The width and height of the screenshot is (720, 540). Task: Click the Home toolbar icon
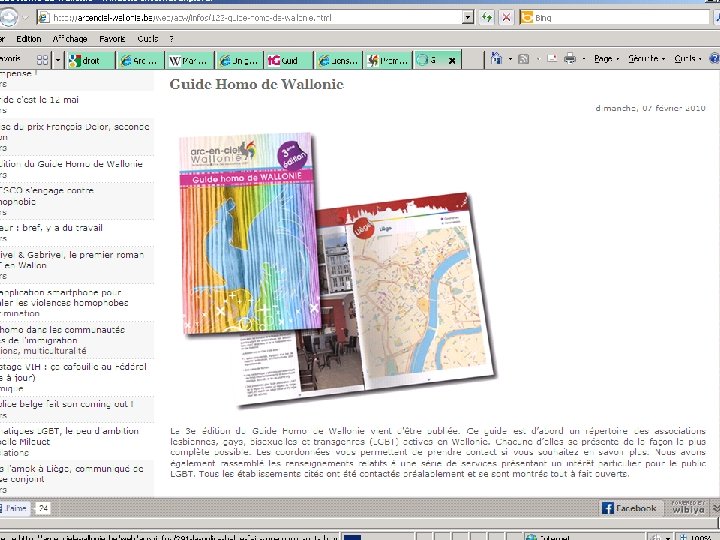tap(496, 59)
